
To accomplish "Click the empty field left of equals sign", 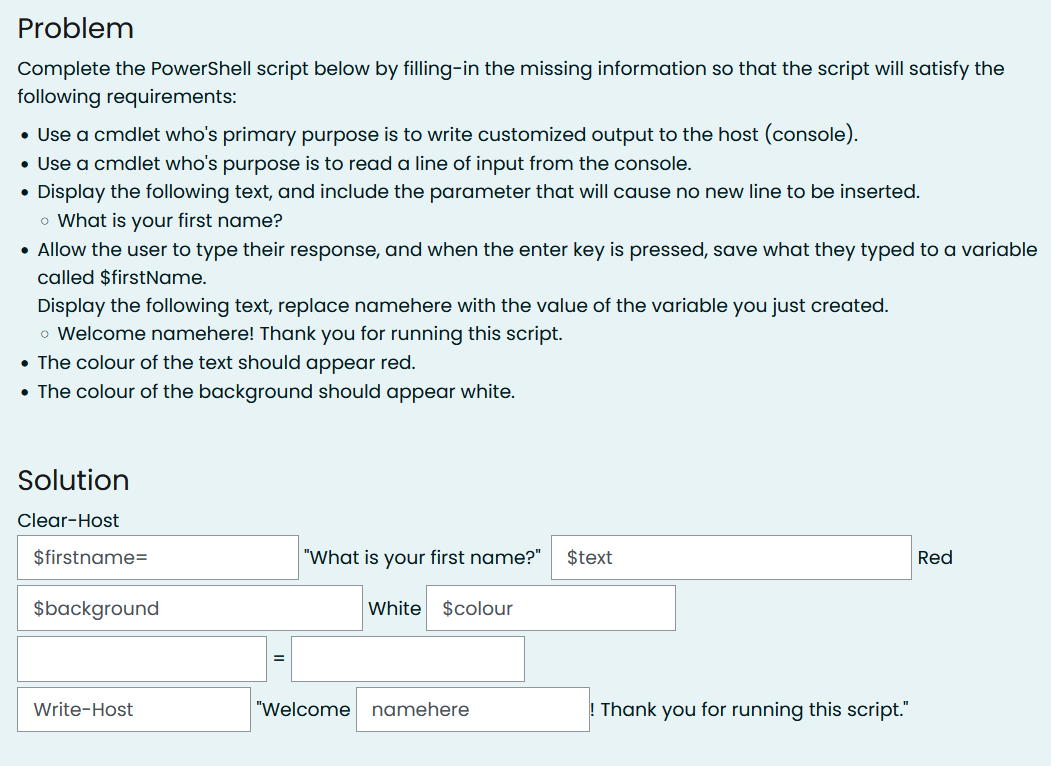I will (x=142, y=659).
